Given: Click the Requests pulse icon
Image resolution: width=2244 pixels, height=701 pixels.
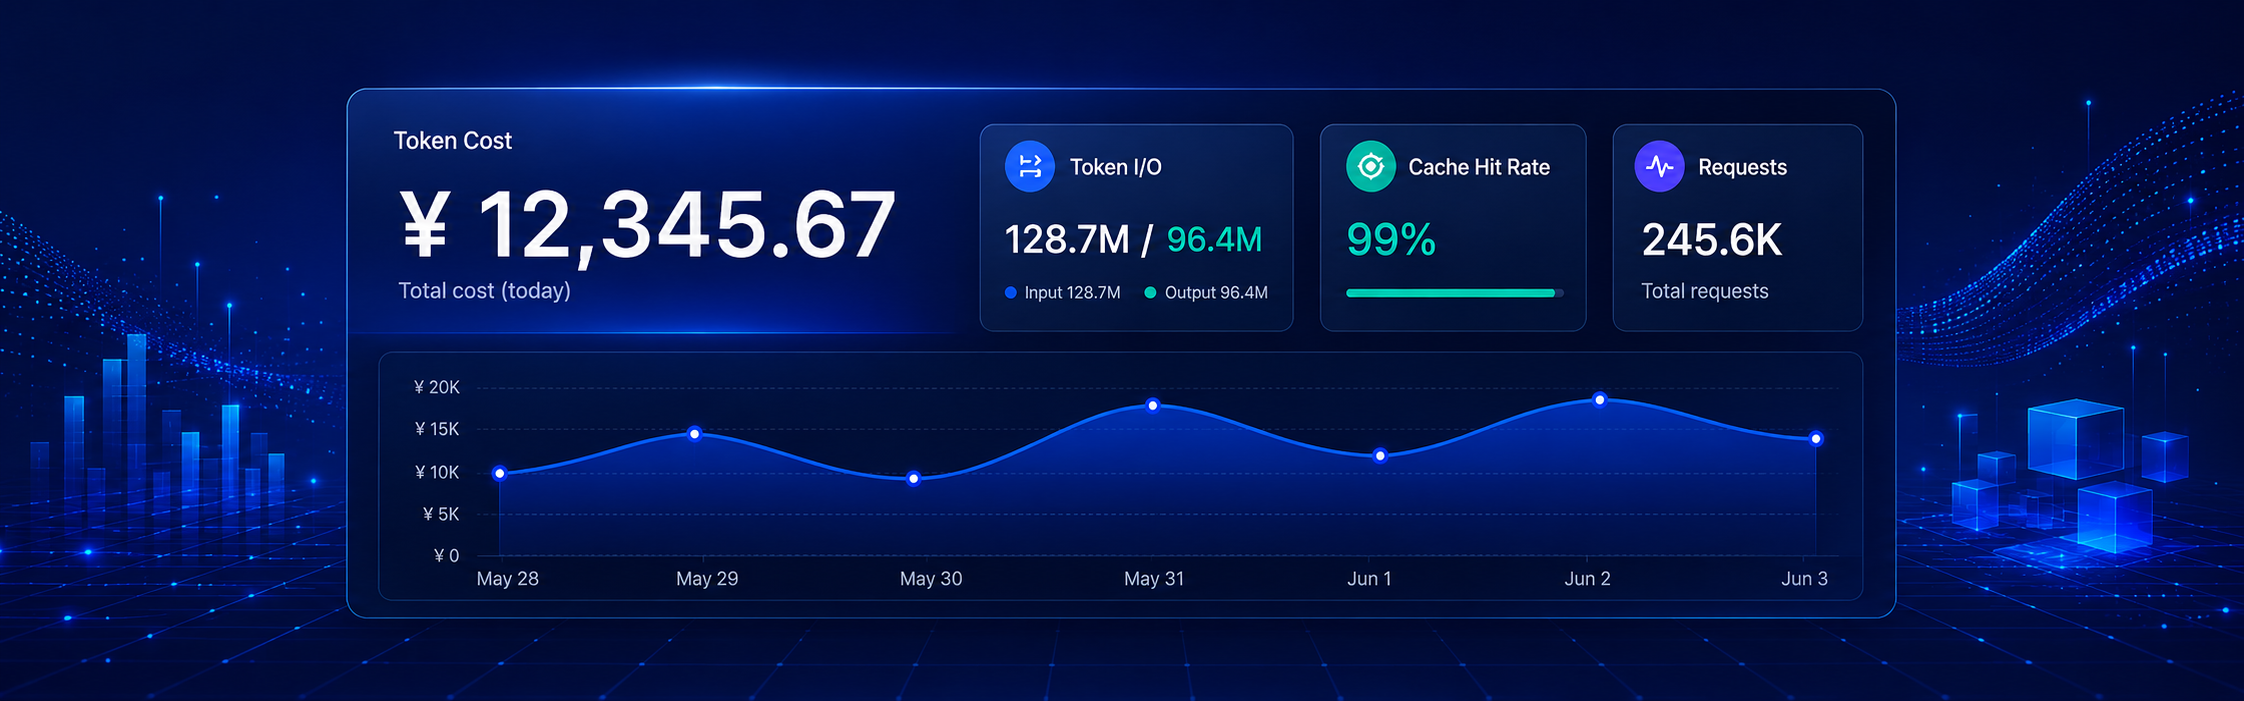Looking at the screenshot, I should click(1659, 166).
